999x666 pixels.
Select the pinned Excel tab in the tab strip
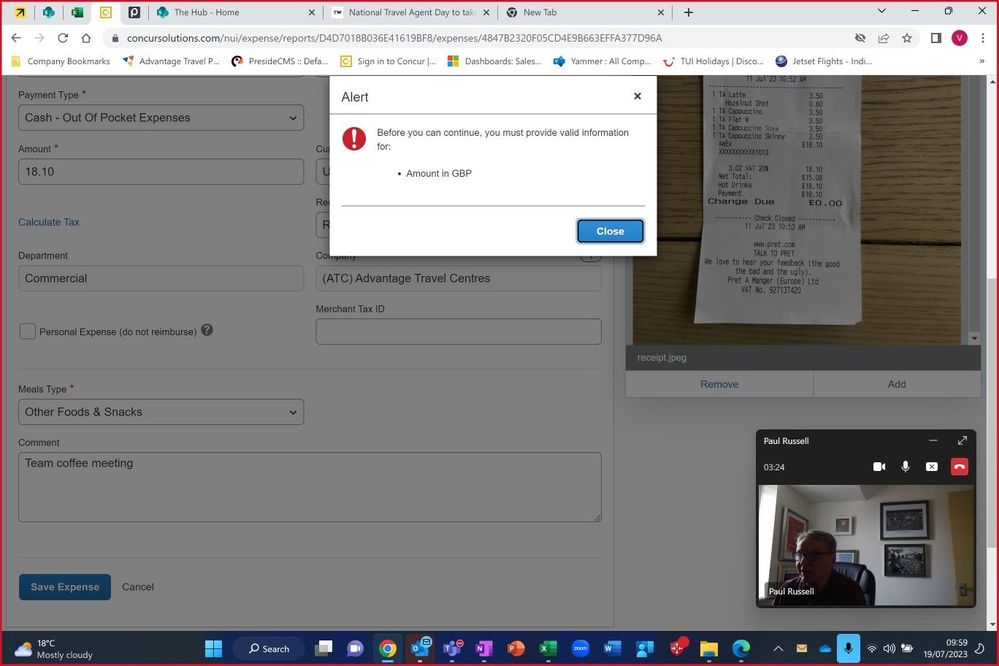click(77, 12)
